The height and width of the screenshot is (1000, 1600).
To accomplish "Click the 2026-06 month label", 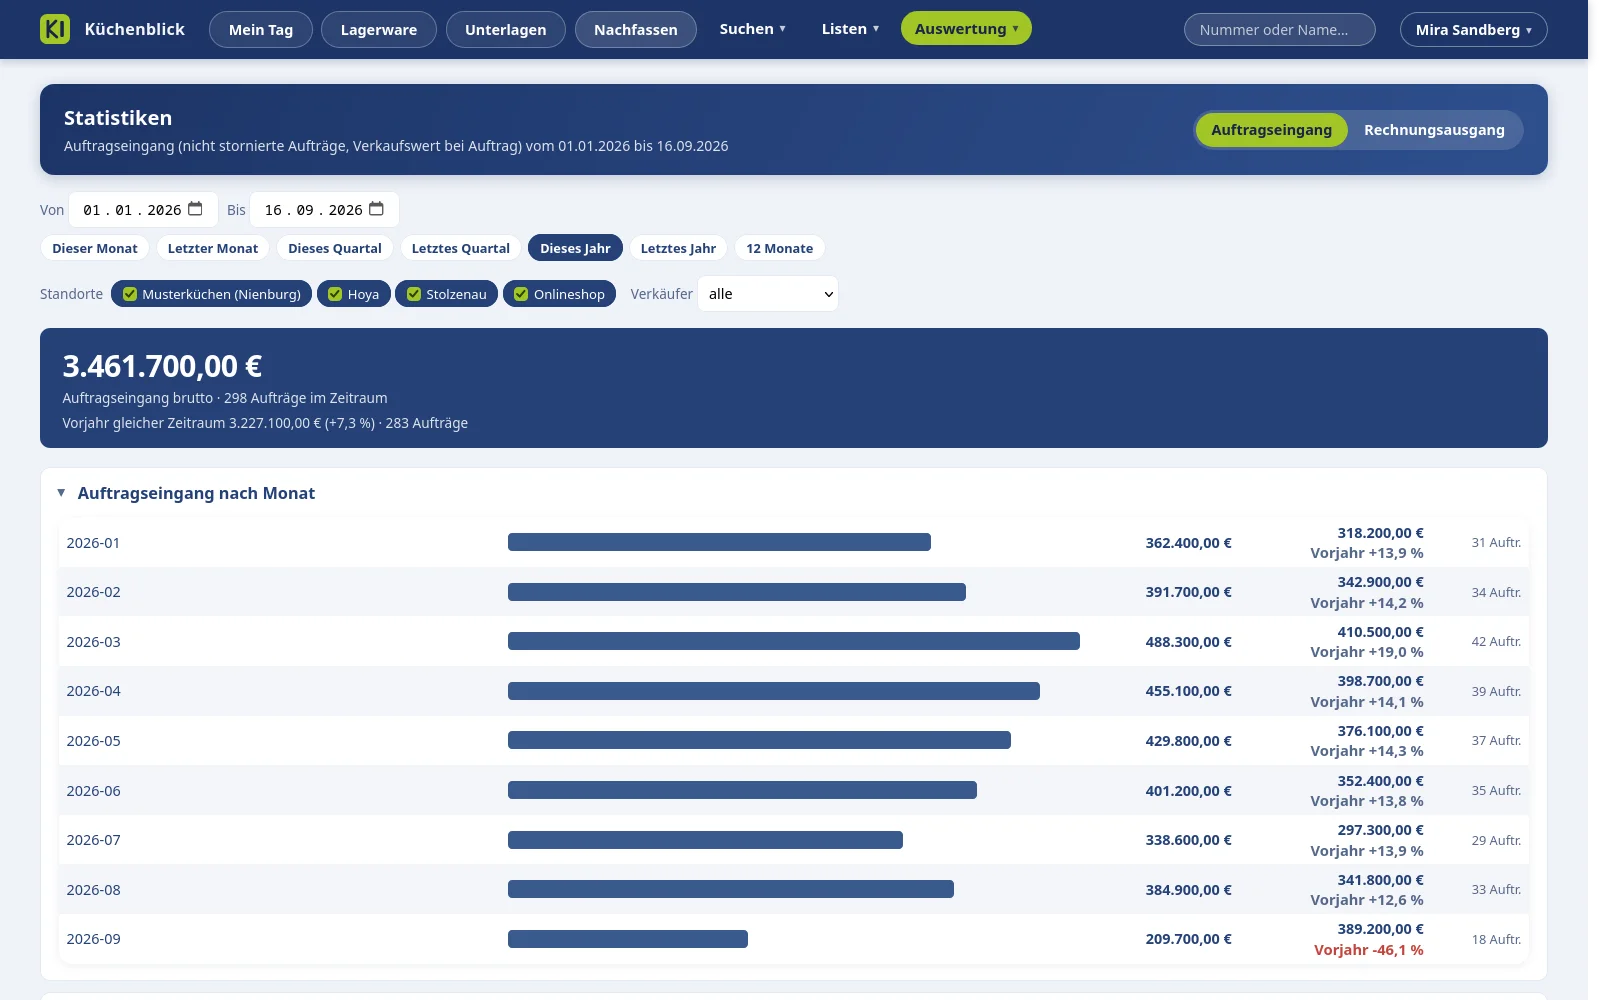I will click(x=93, y=791).
